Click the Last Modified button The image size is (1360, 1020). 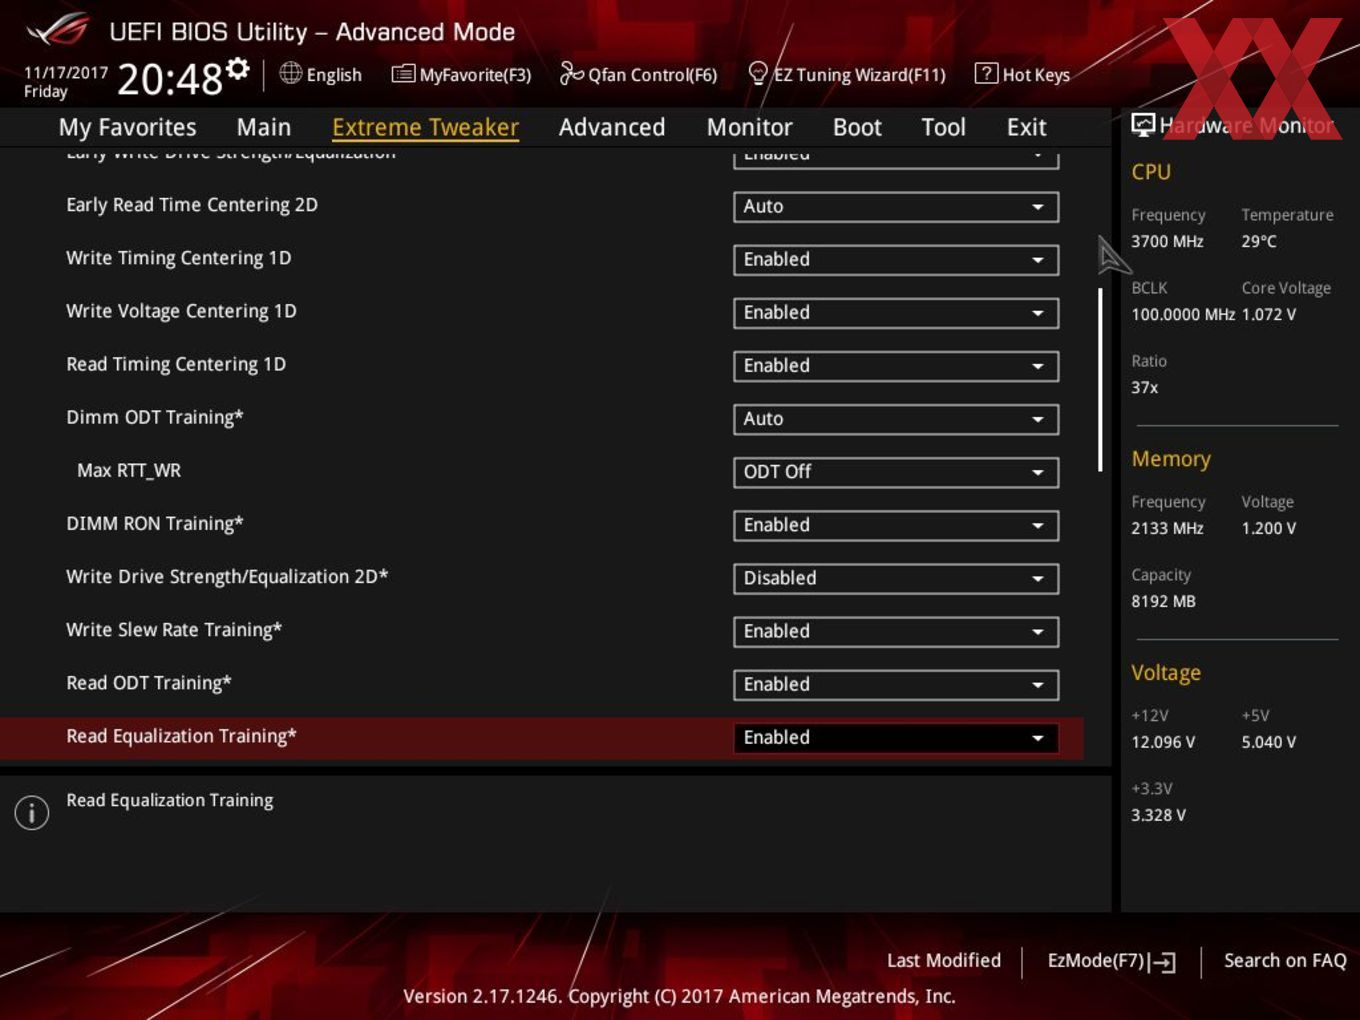[x=944, y=960]
